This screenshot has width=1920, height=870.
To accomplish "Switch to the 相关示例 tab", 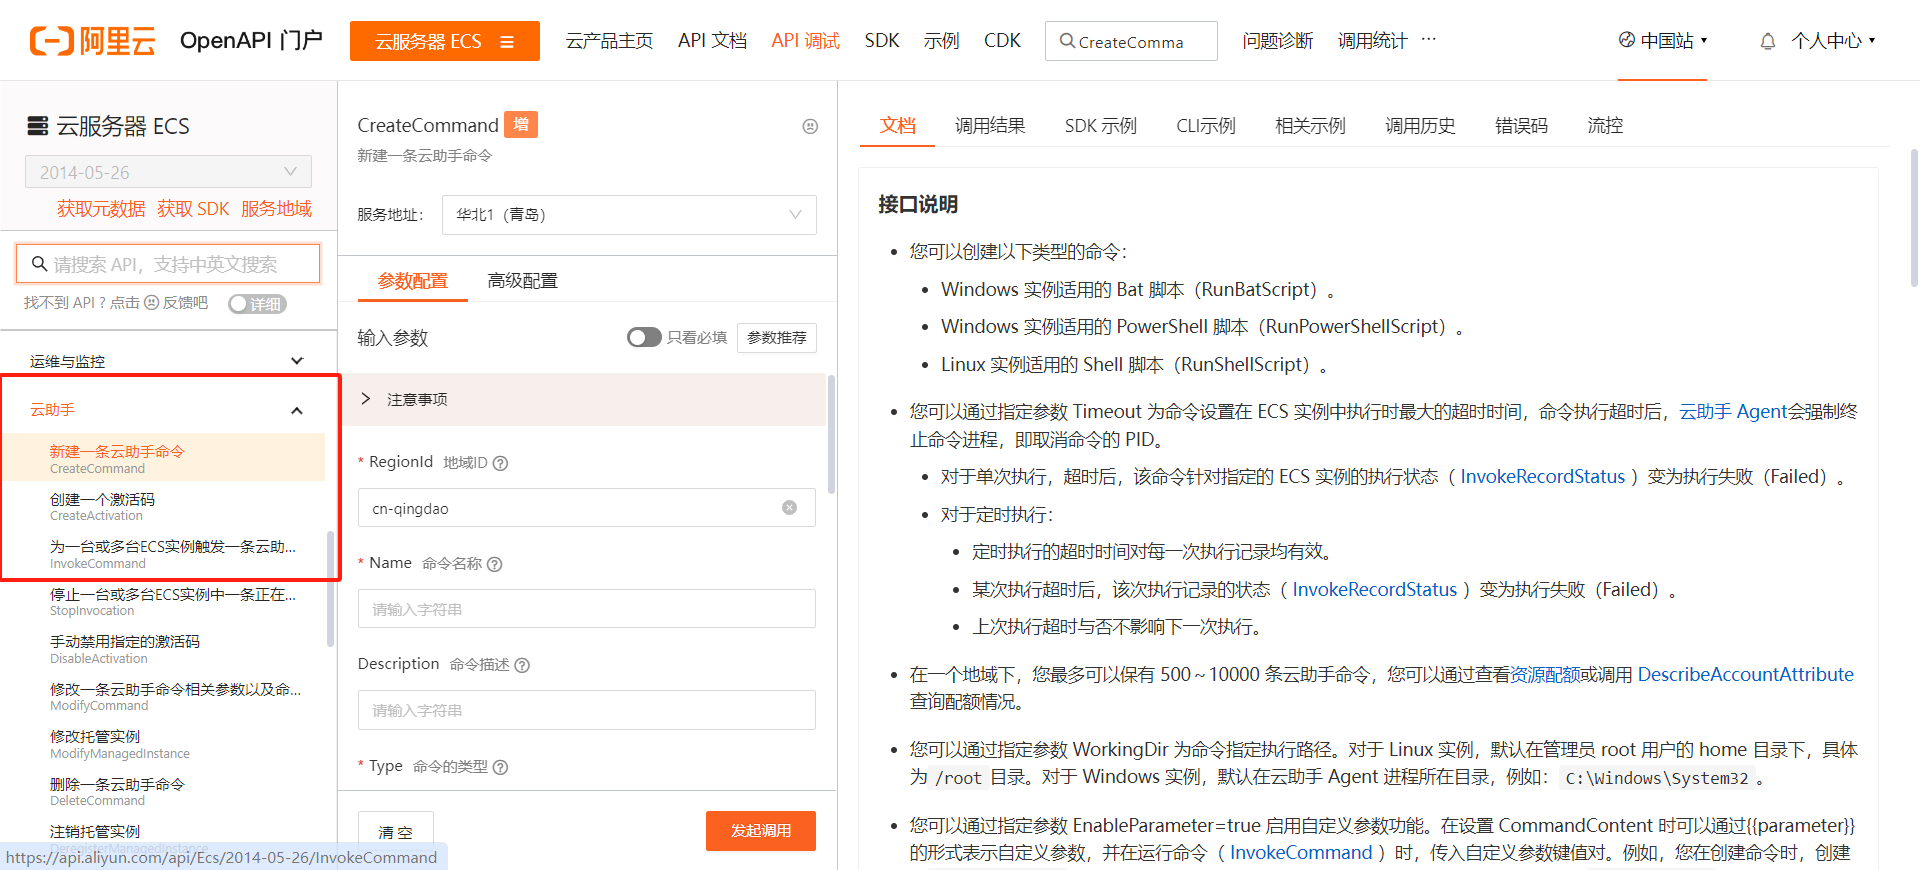I will click(1310, 125).
